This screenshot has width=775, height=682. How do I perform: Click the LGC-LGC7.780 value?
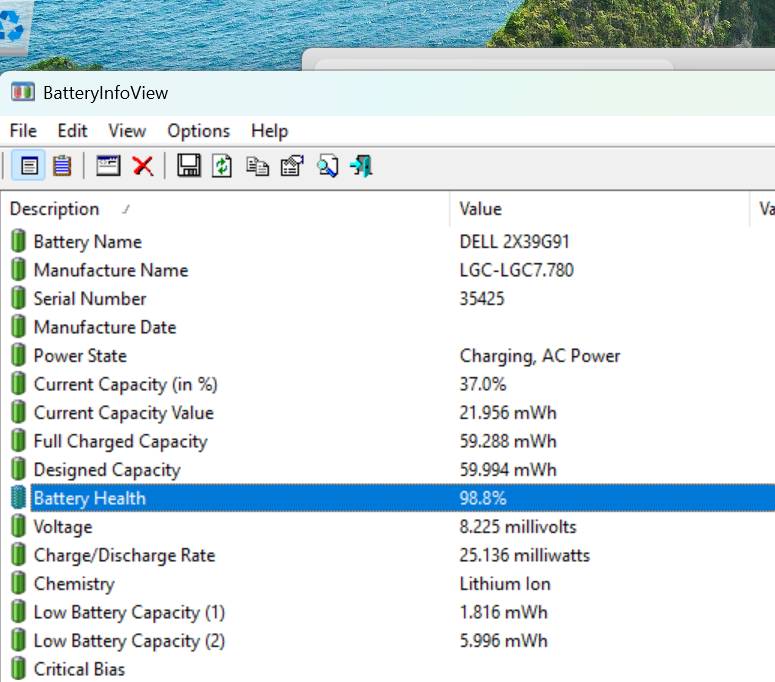tap(517, 270)
